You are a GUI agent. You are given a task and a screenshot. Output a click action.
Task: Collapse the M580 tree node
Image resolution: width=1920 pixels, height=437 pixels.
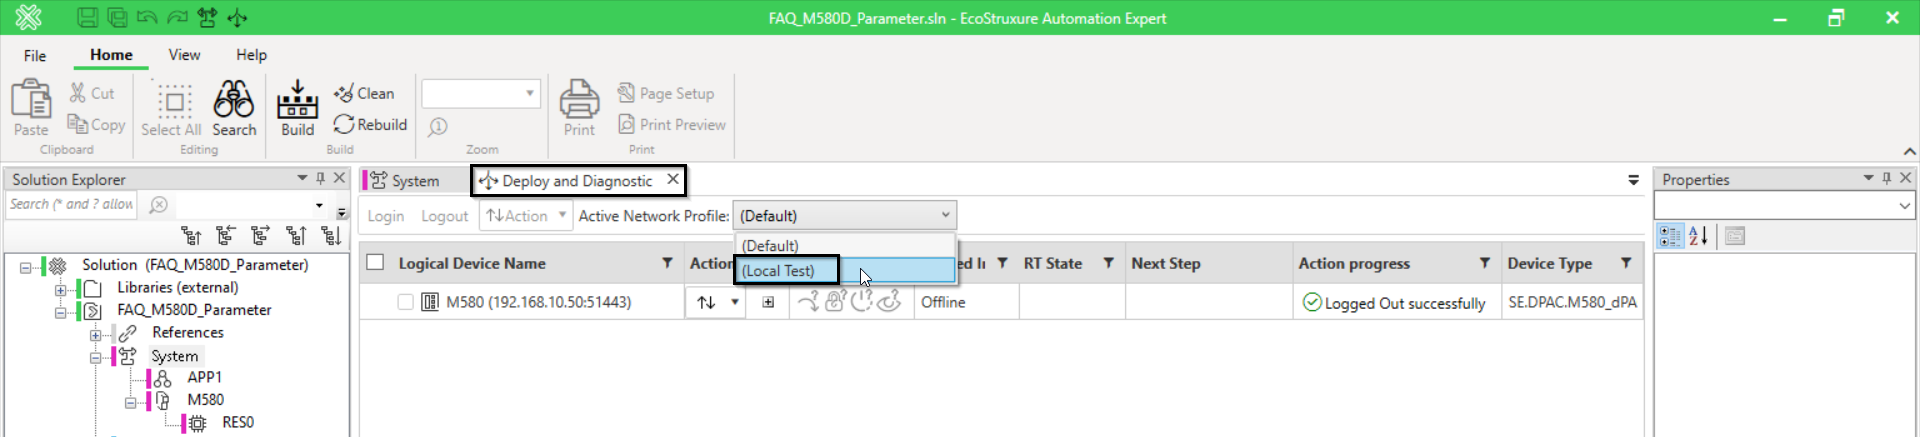pos(131,402)
